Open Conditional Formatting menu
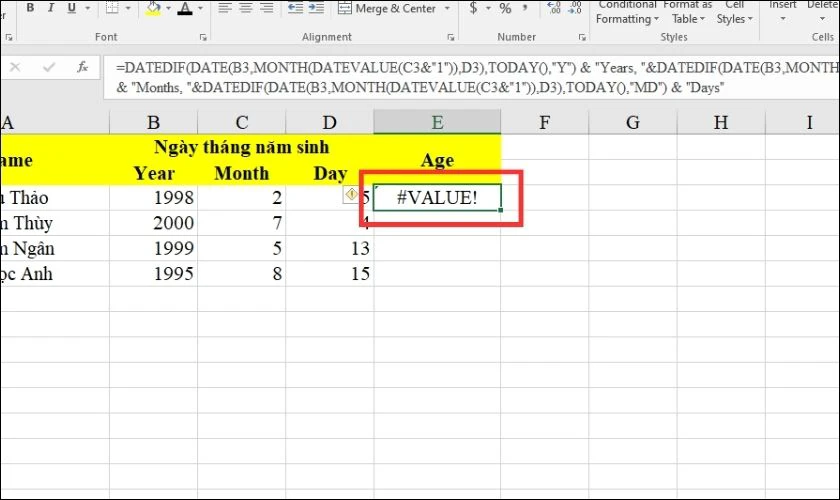 click(627, 12)
